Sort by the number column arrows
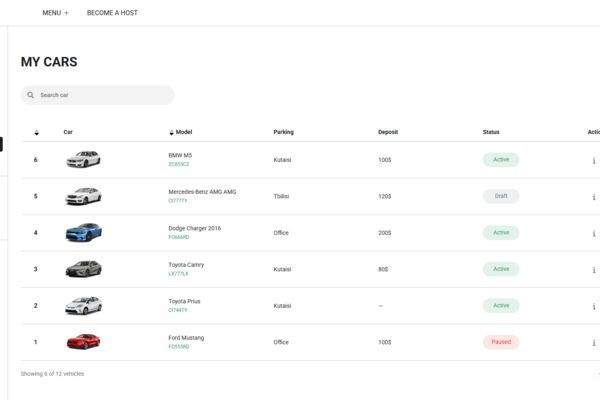This screenshot has width=600, height=400. (x=37, y=132)
